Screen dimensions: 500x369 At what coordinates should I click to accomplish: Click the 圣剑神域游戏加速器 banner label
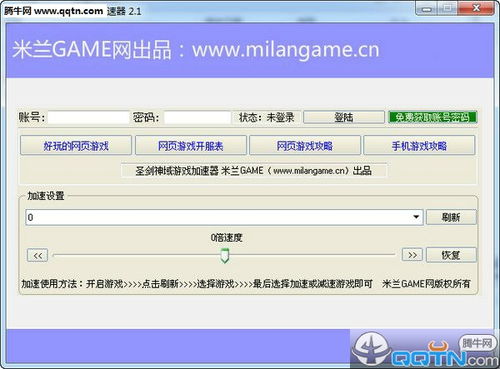(253, 171)
